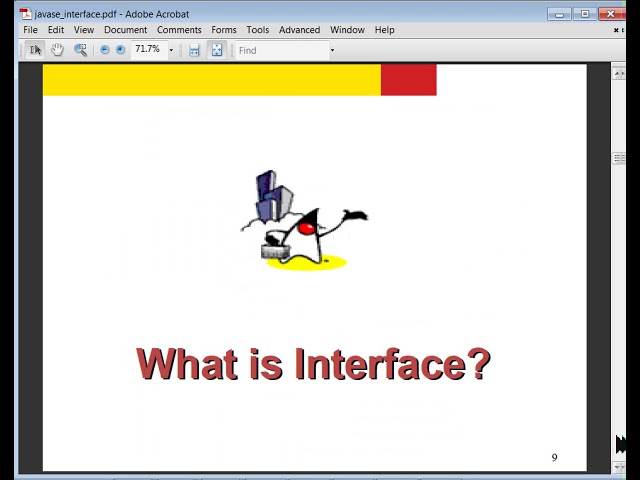Open the Edit menu
The height and width of the screenshot is (480, 640).
[56, 30]
